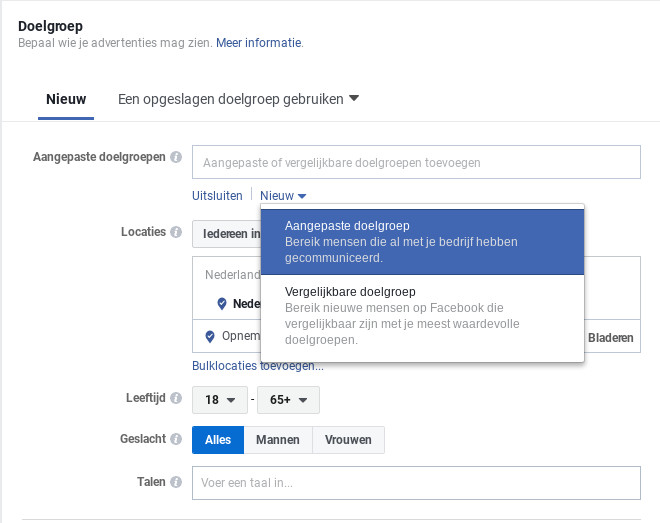The height and width of the screenshot is (523, 660).
Task: Choose Aangepaste doelgroep menu option
Action: tap(422, 242)
